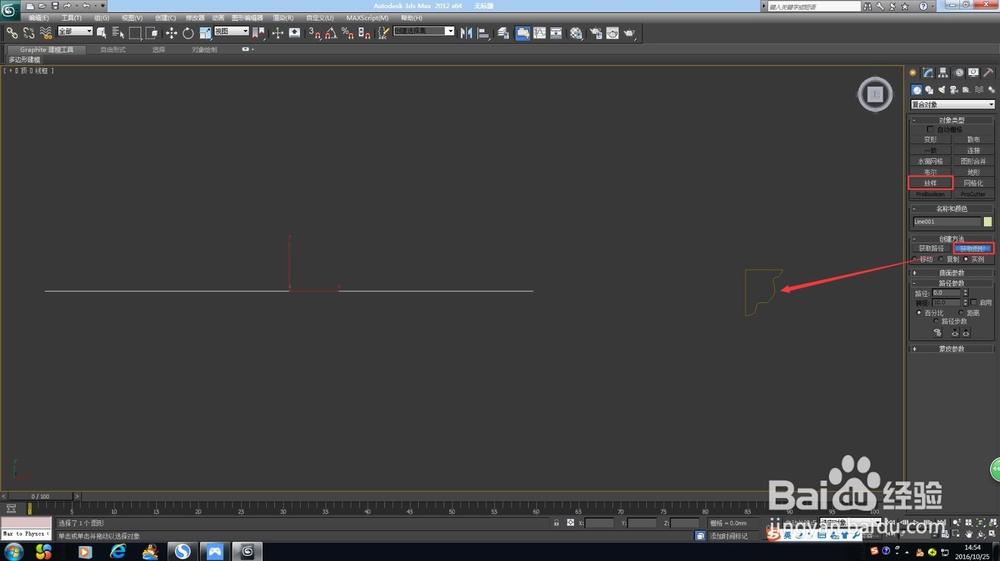Click the object color swatch
The image size is (1000, 561).
988,221
